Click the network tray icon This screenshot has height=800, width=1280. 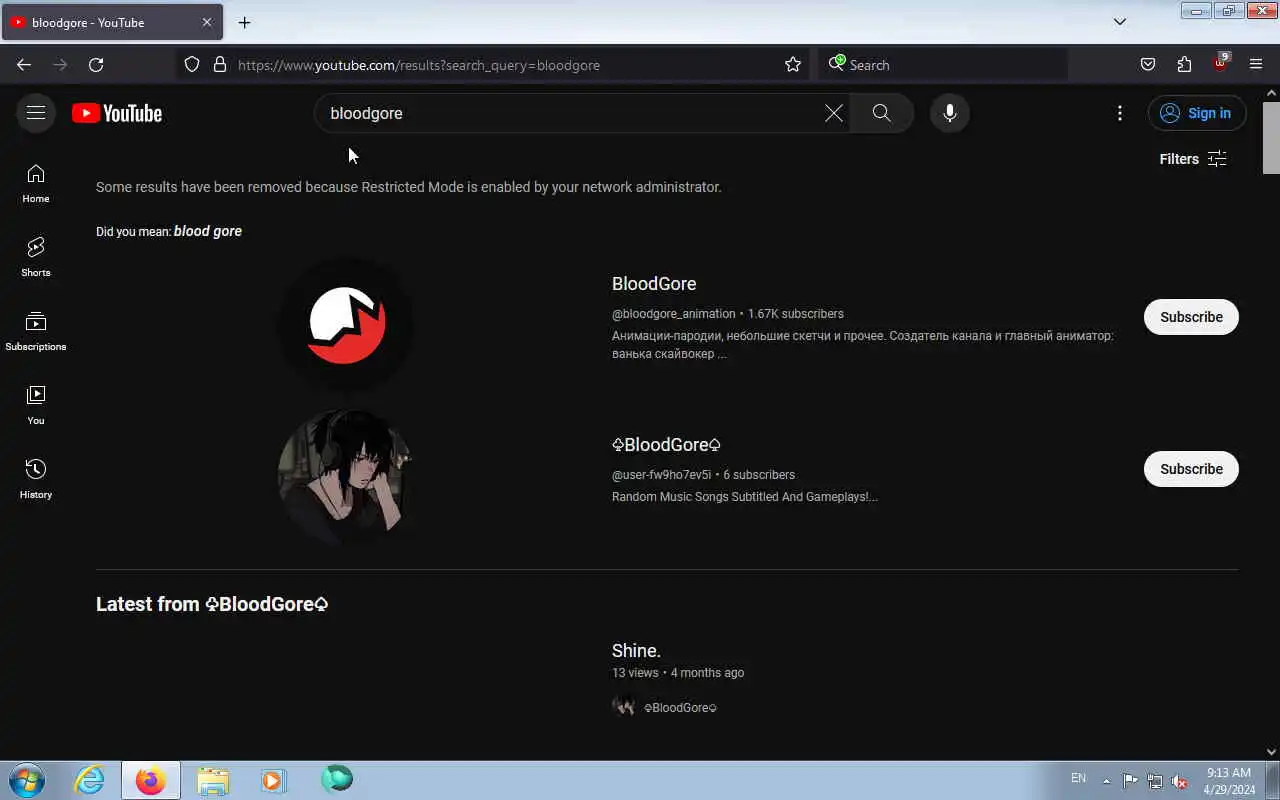point(1155,781)
